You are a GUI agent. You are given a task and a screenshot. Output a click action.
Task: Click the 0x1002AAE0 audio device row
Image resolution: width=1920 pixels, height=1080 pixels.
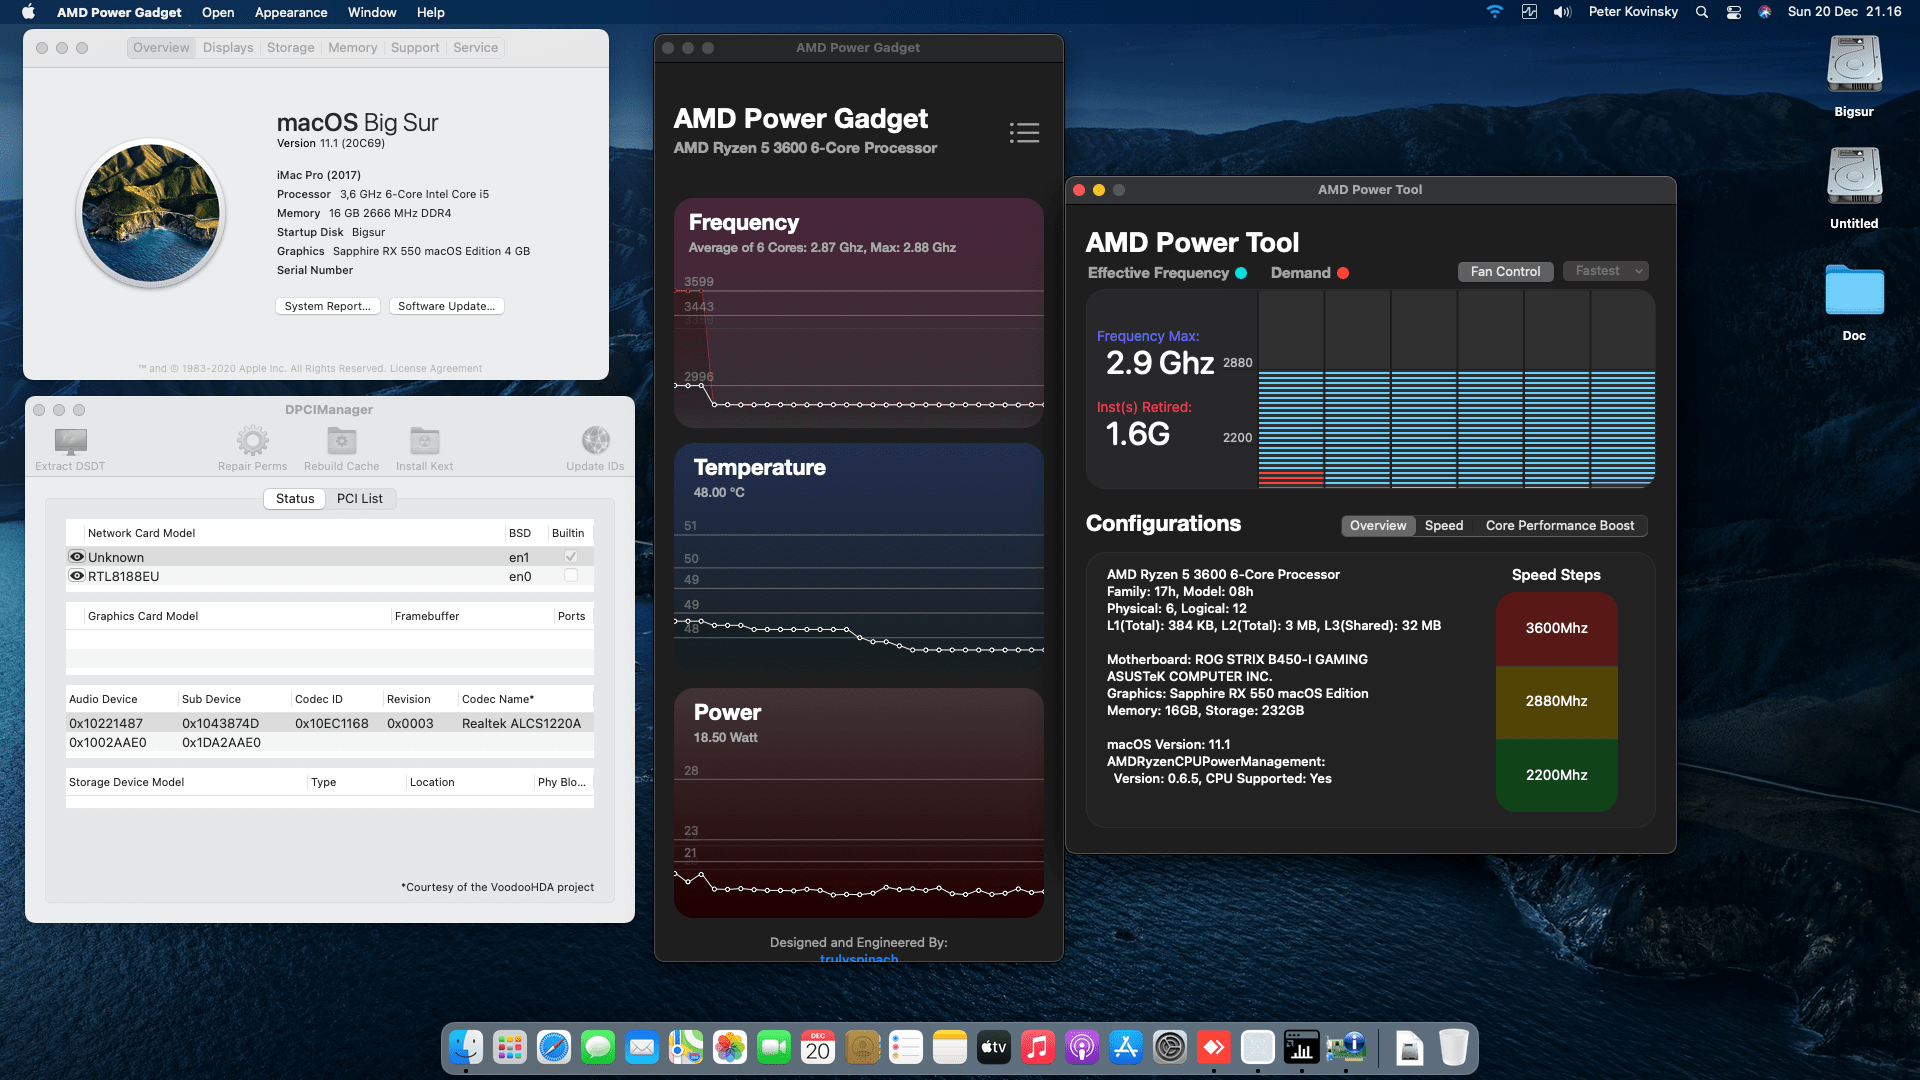[x=330, y=743]
